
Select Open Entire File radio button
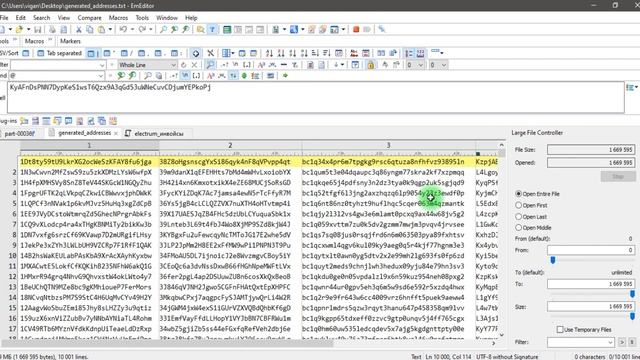click(x=518, y=193)
